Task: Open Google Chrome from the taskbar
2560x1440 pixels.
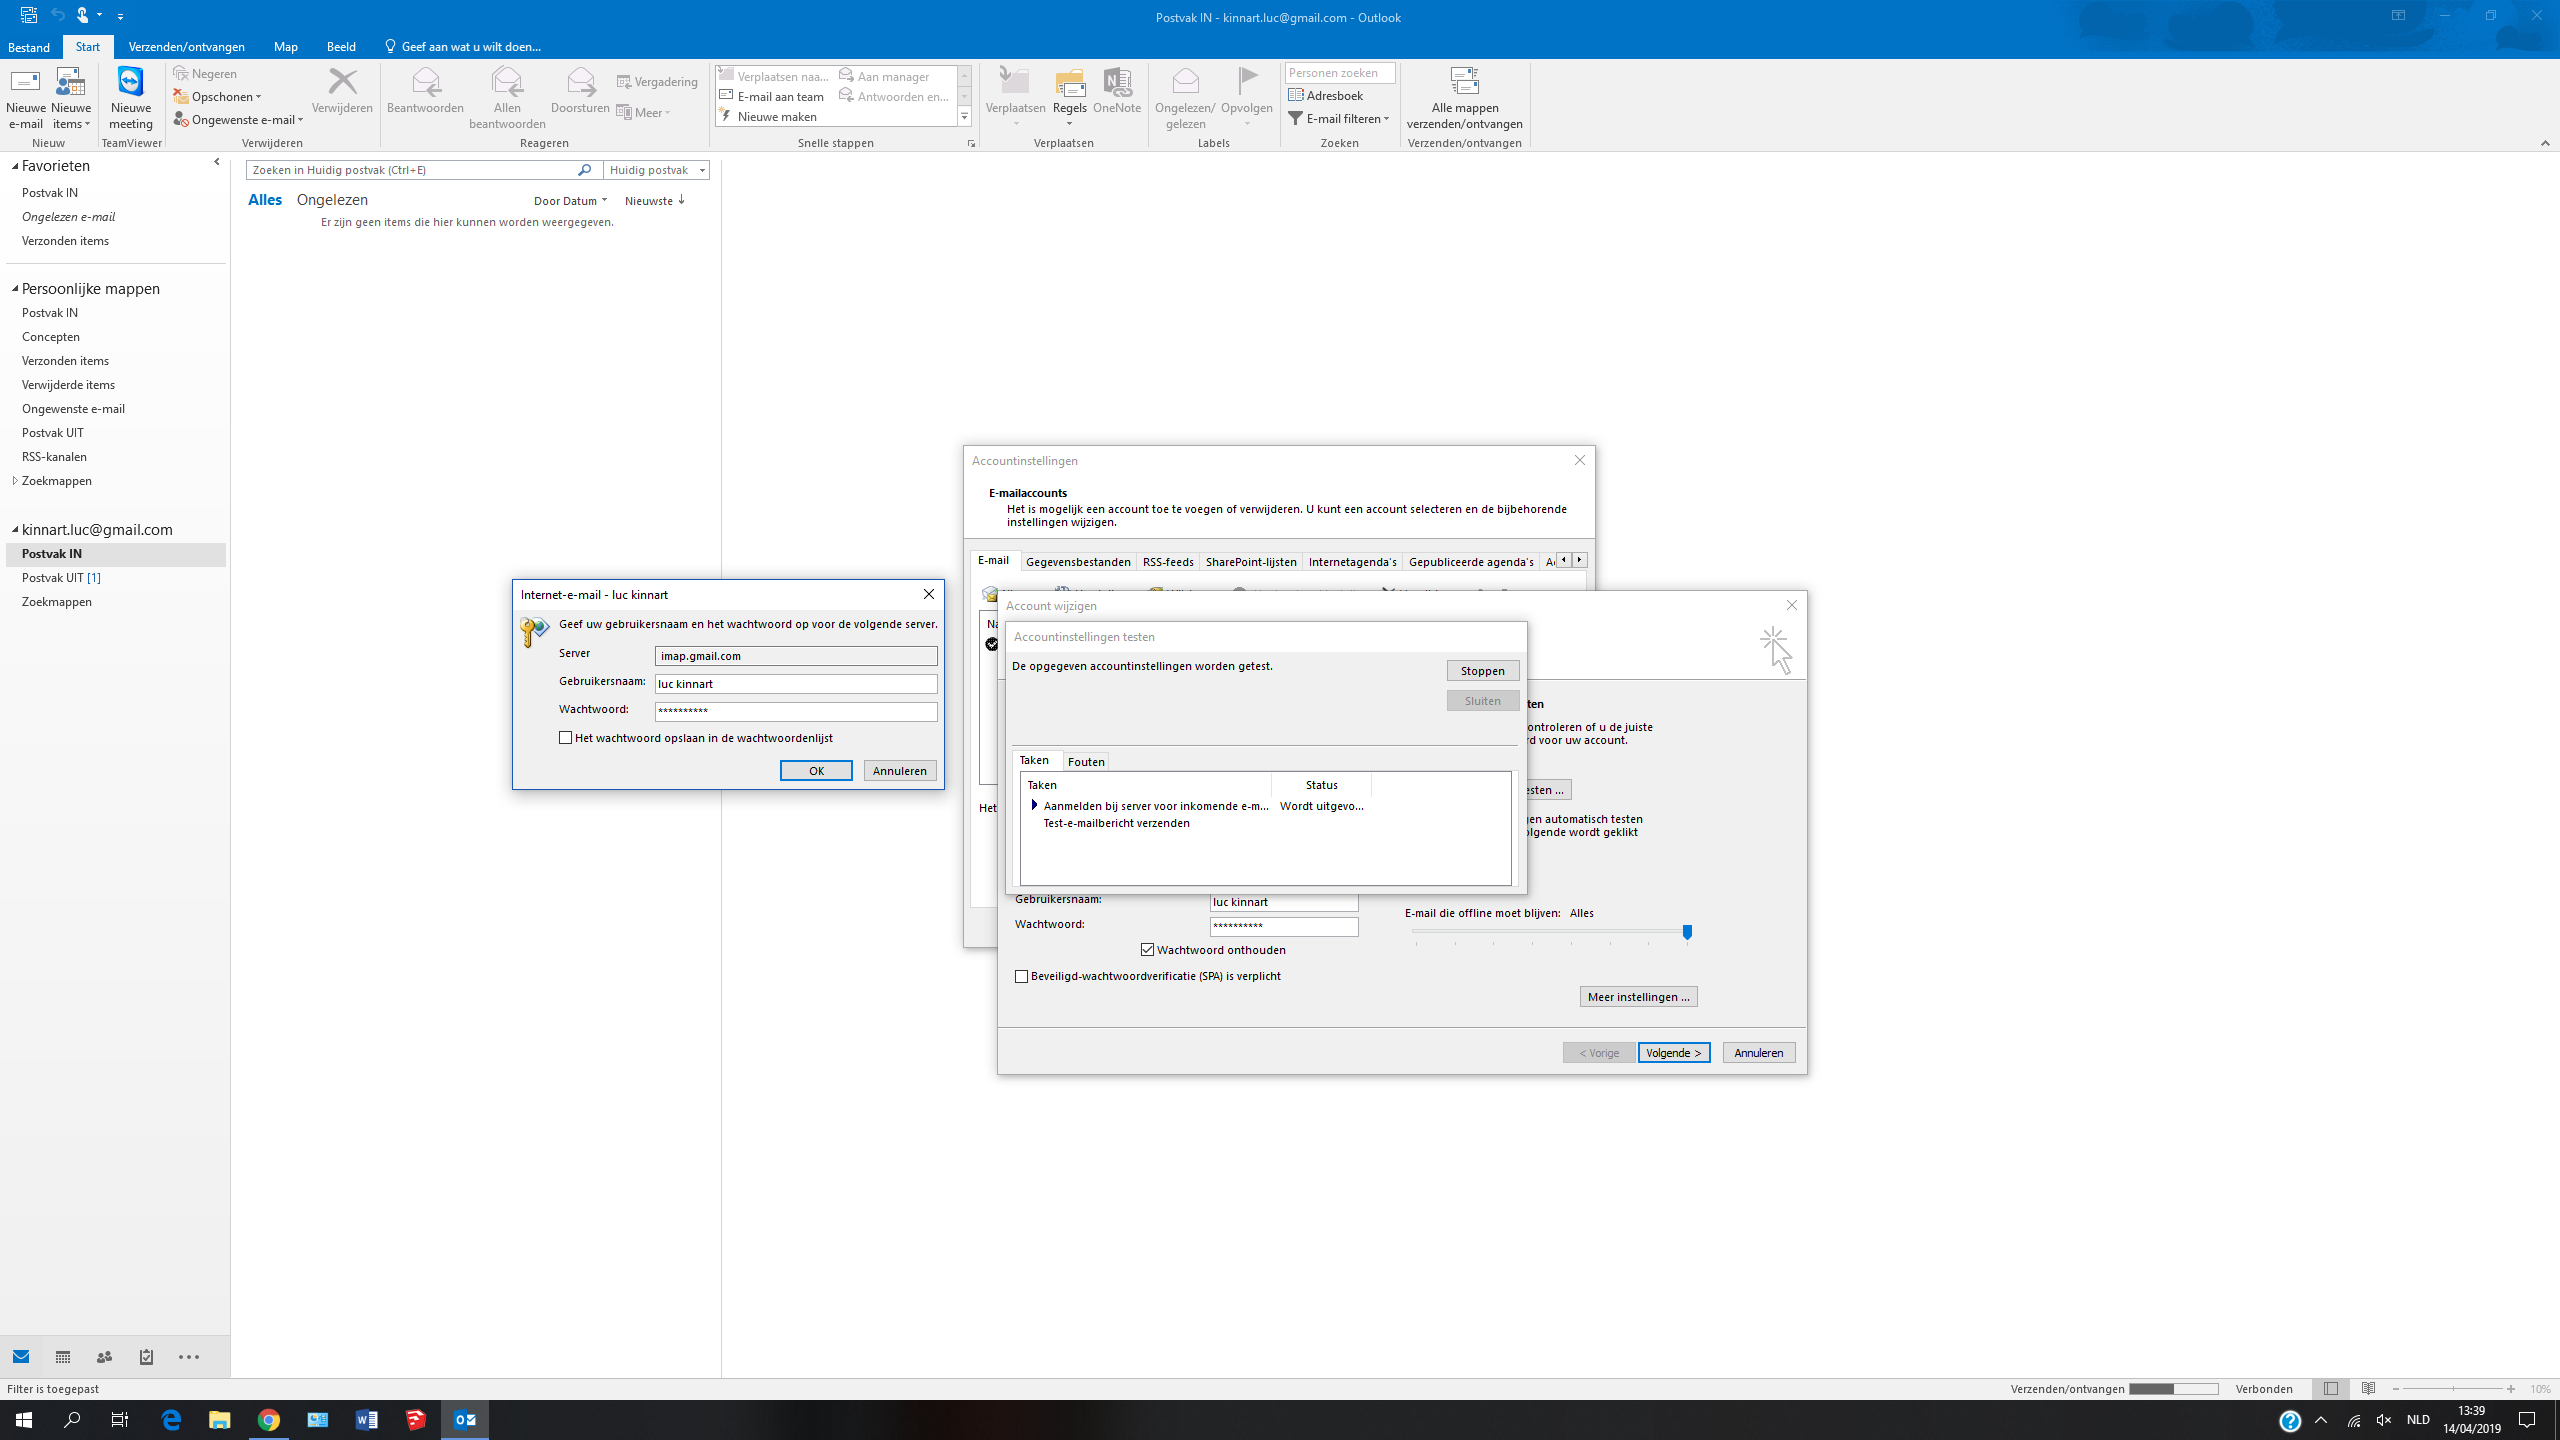Action: pos(268,1420)
